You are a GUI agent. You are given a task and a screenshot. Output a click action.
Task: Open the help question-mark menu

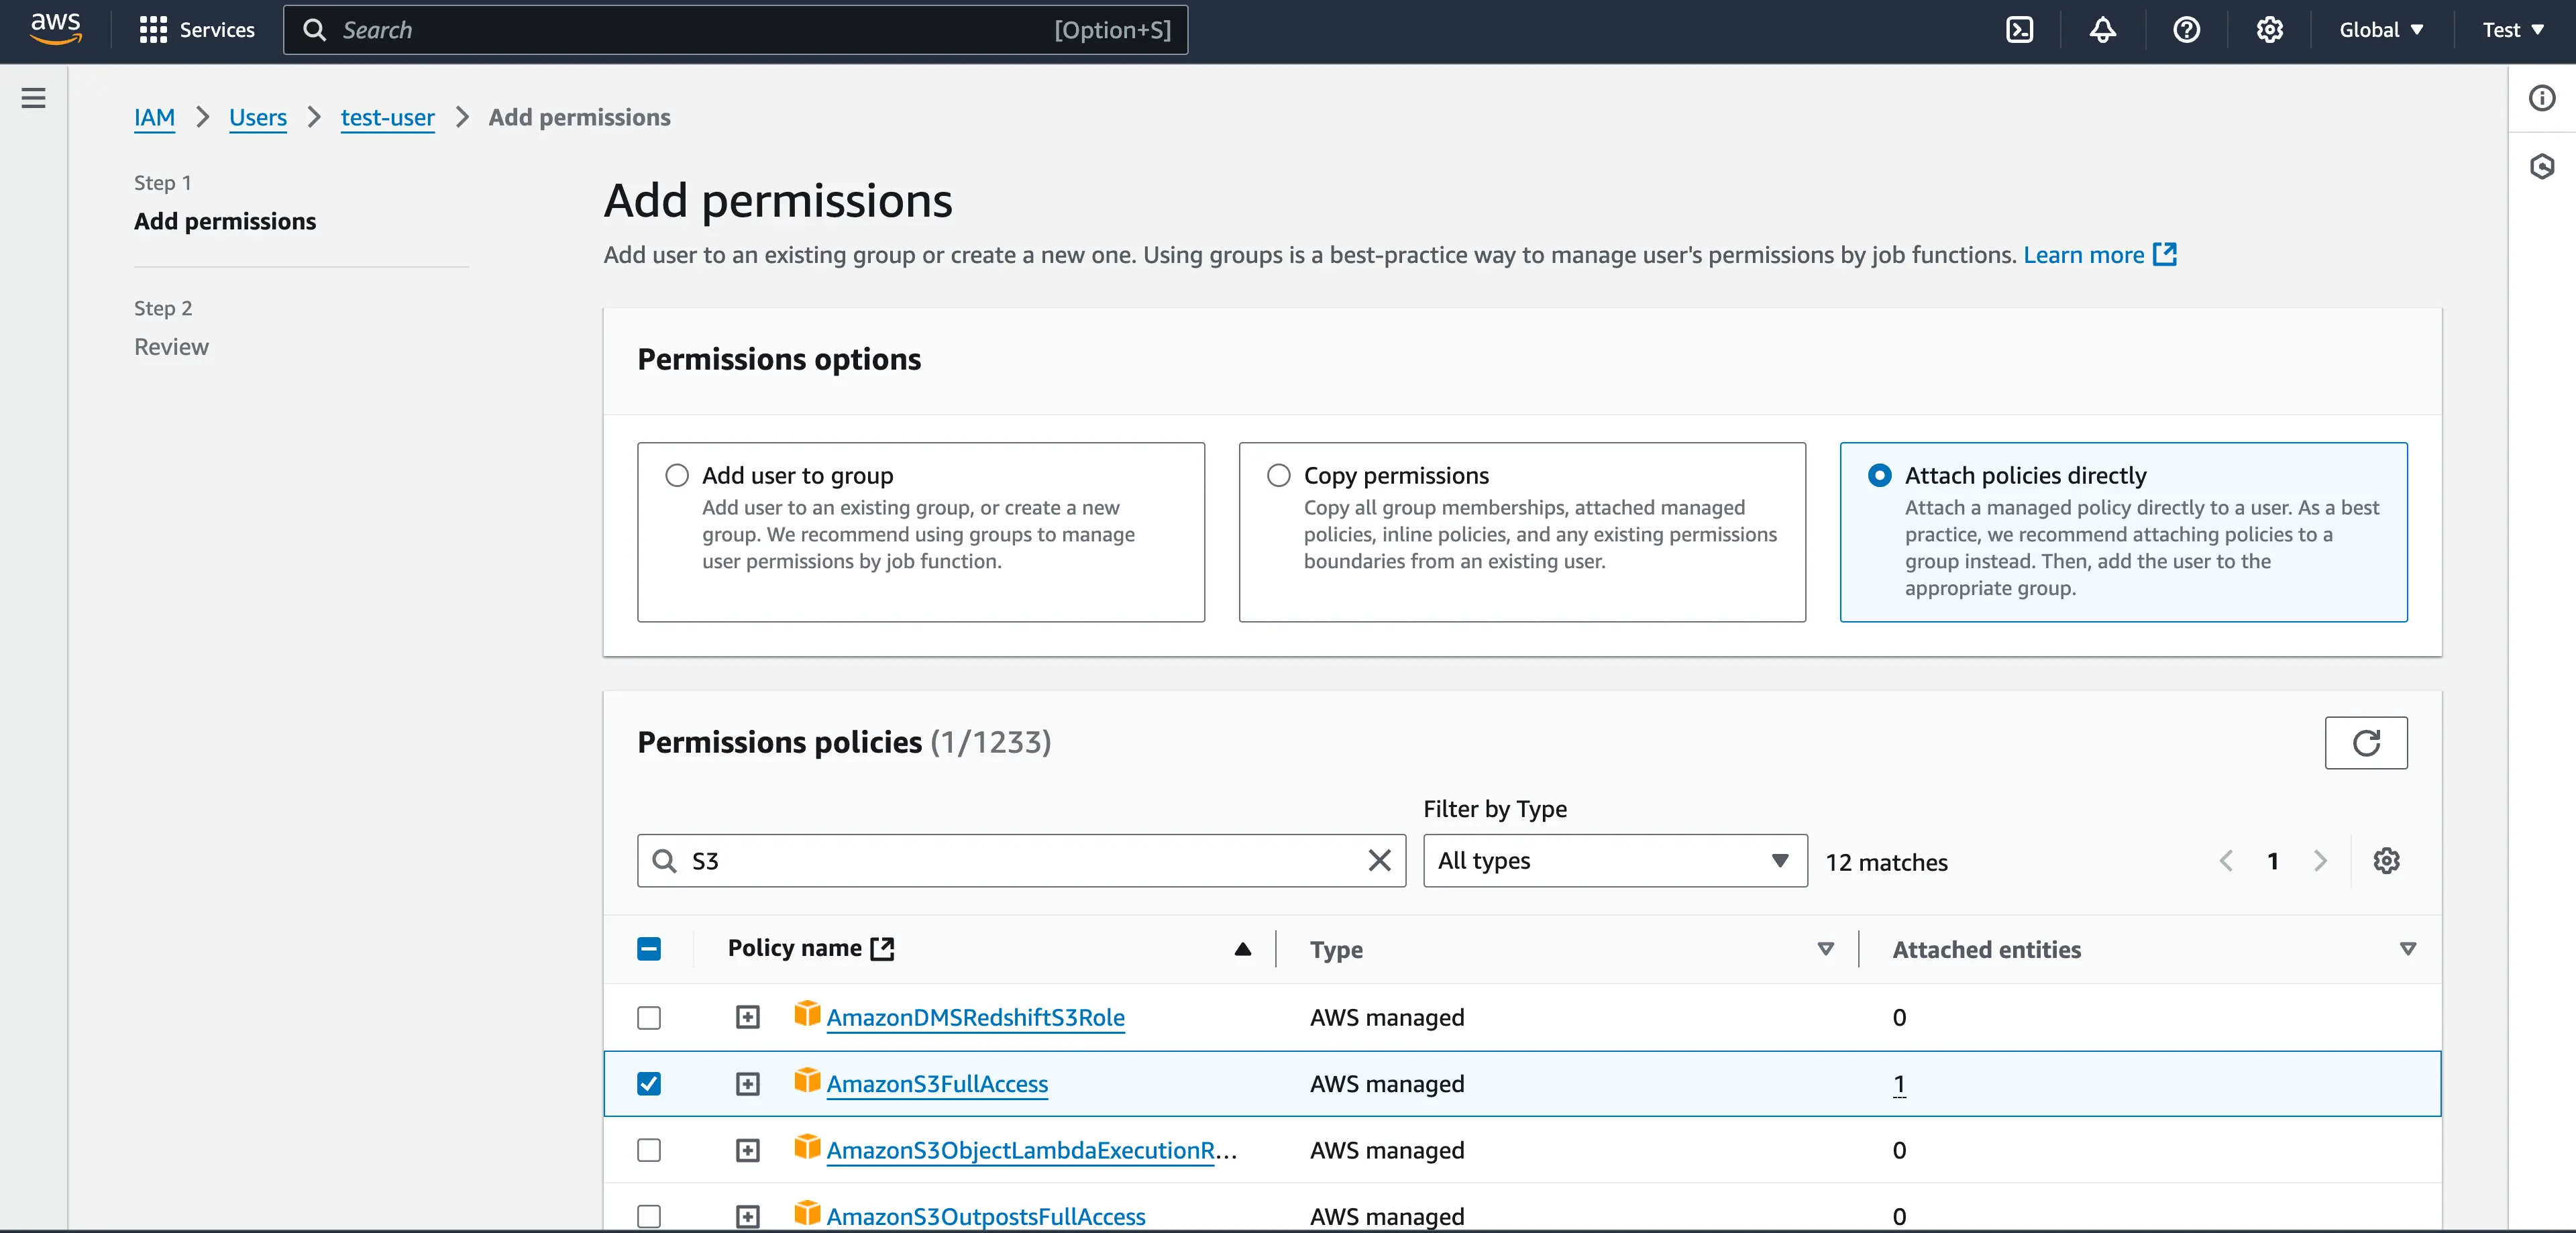[x=2186, y=30]
